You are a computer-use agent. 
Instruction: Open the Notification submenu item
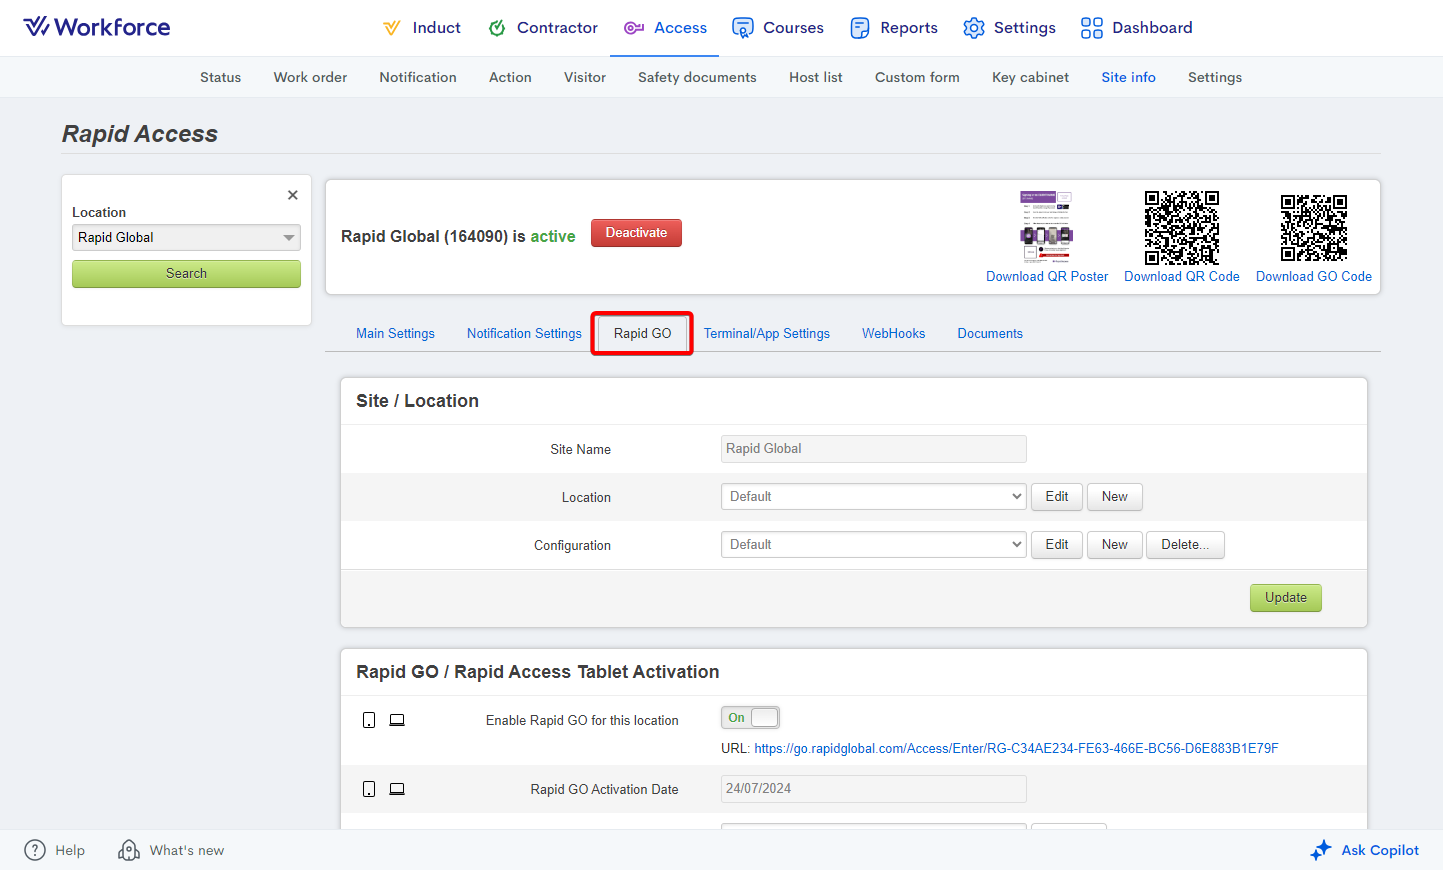tap(418, 77)
